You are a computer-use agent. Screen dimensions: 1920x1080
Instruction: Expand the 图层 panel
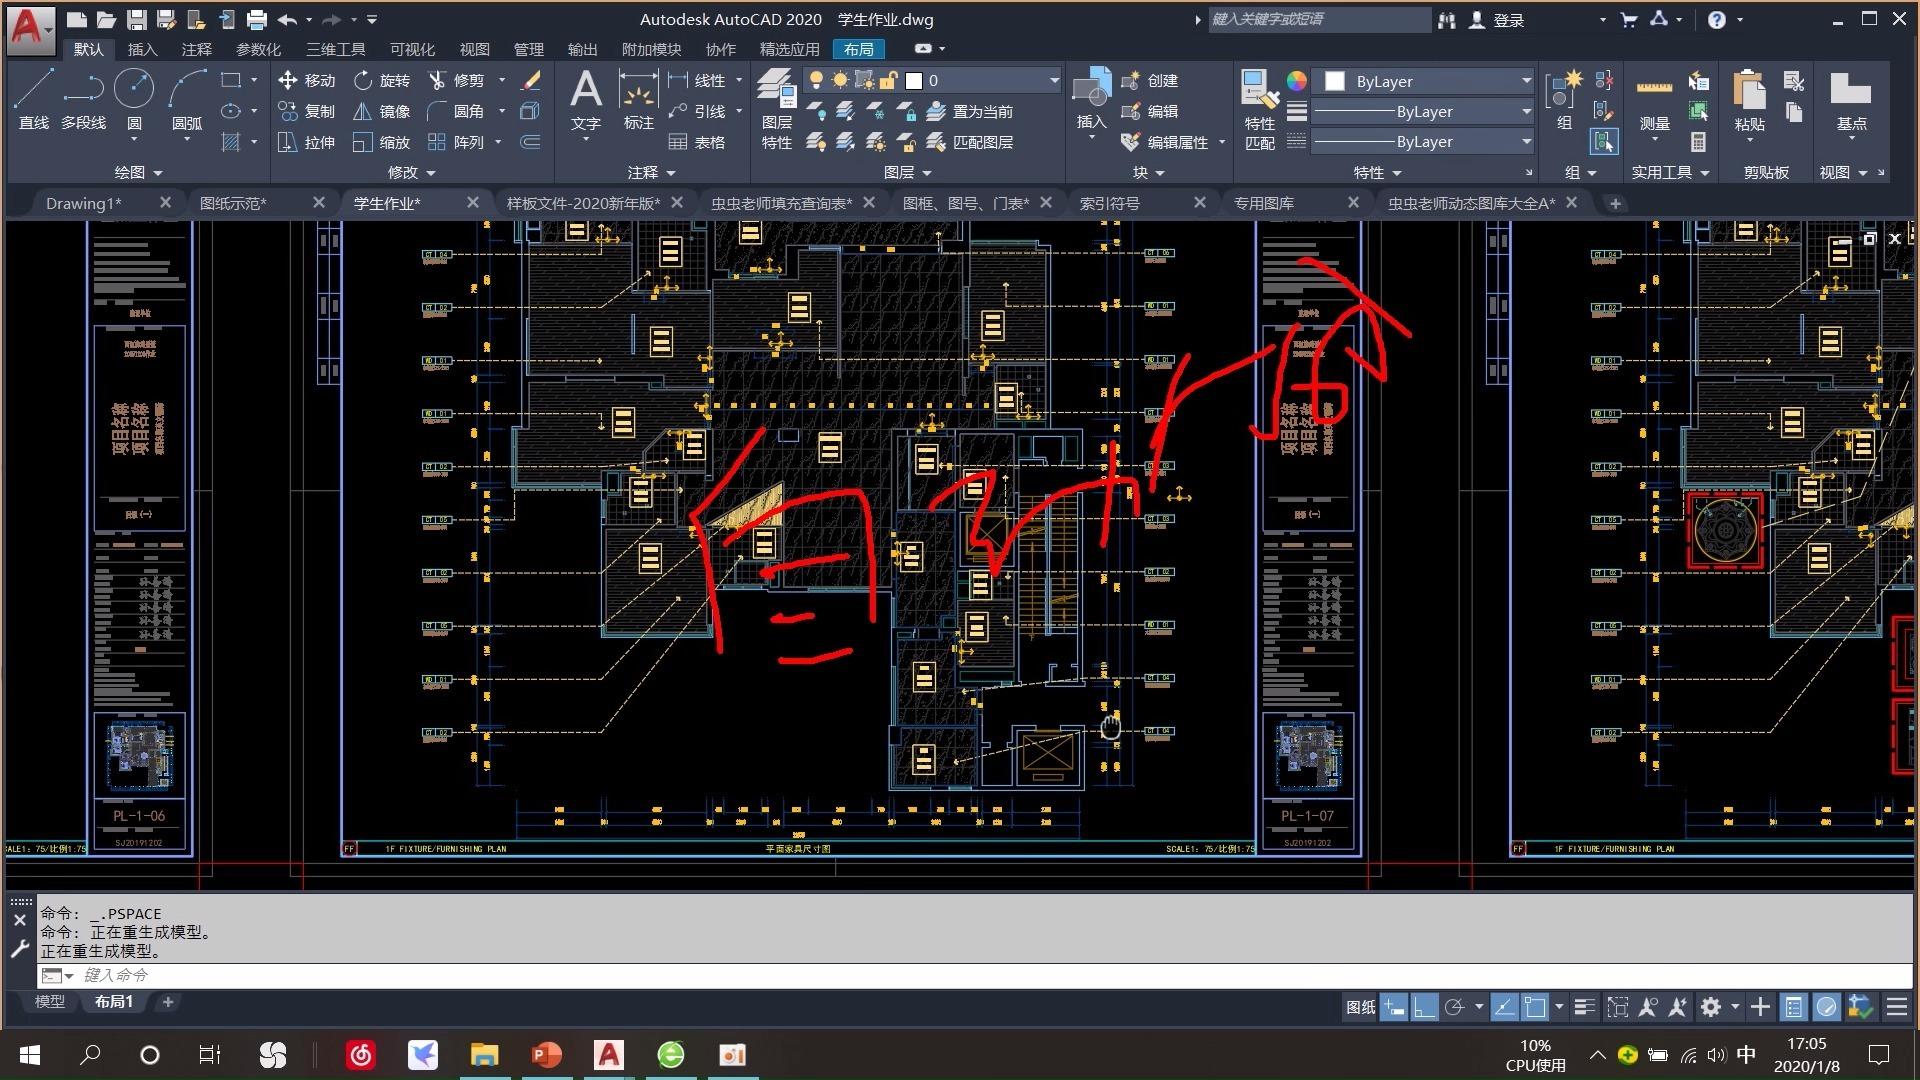(908, 172)
